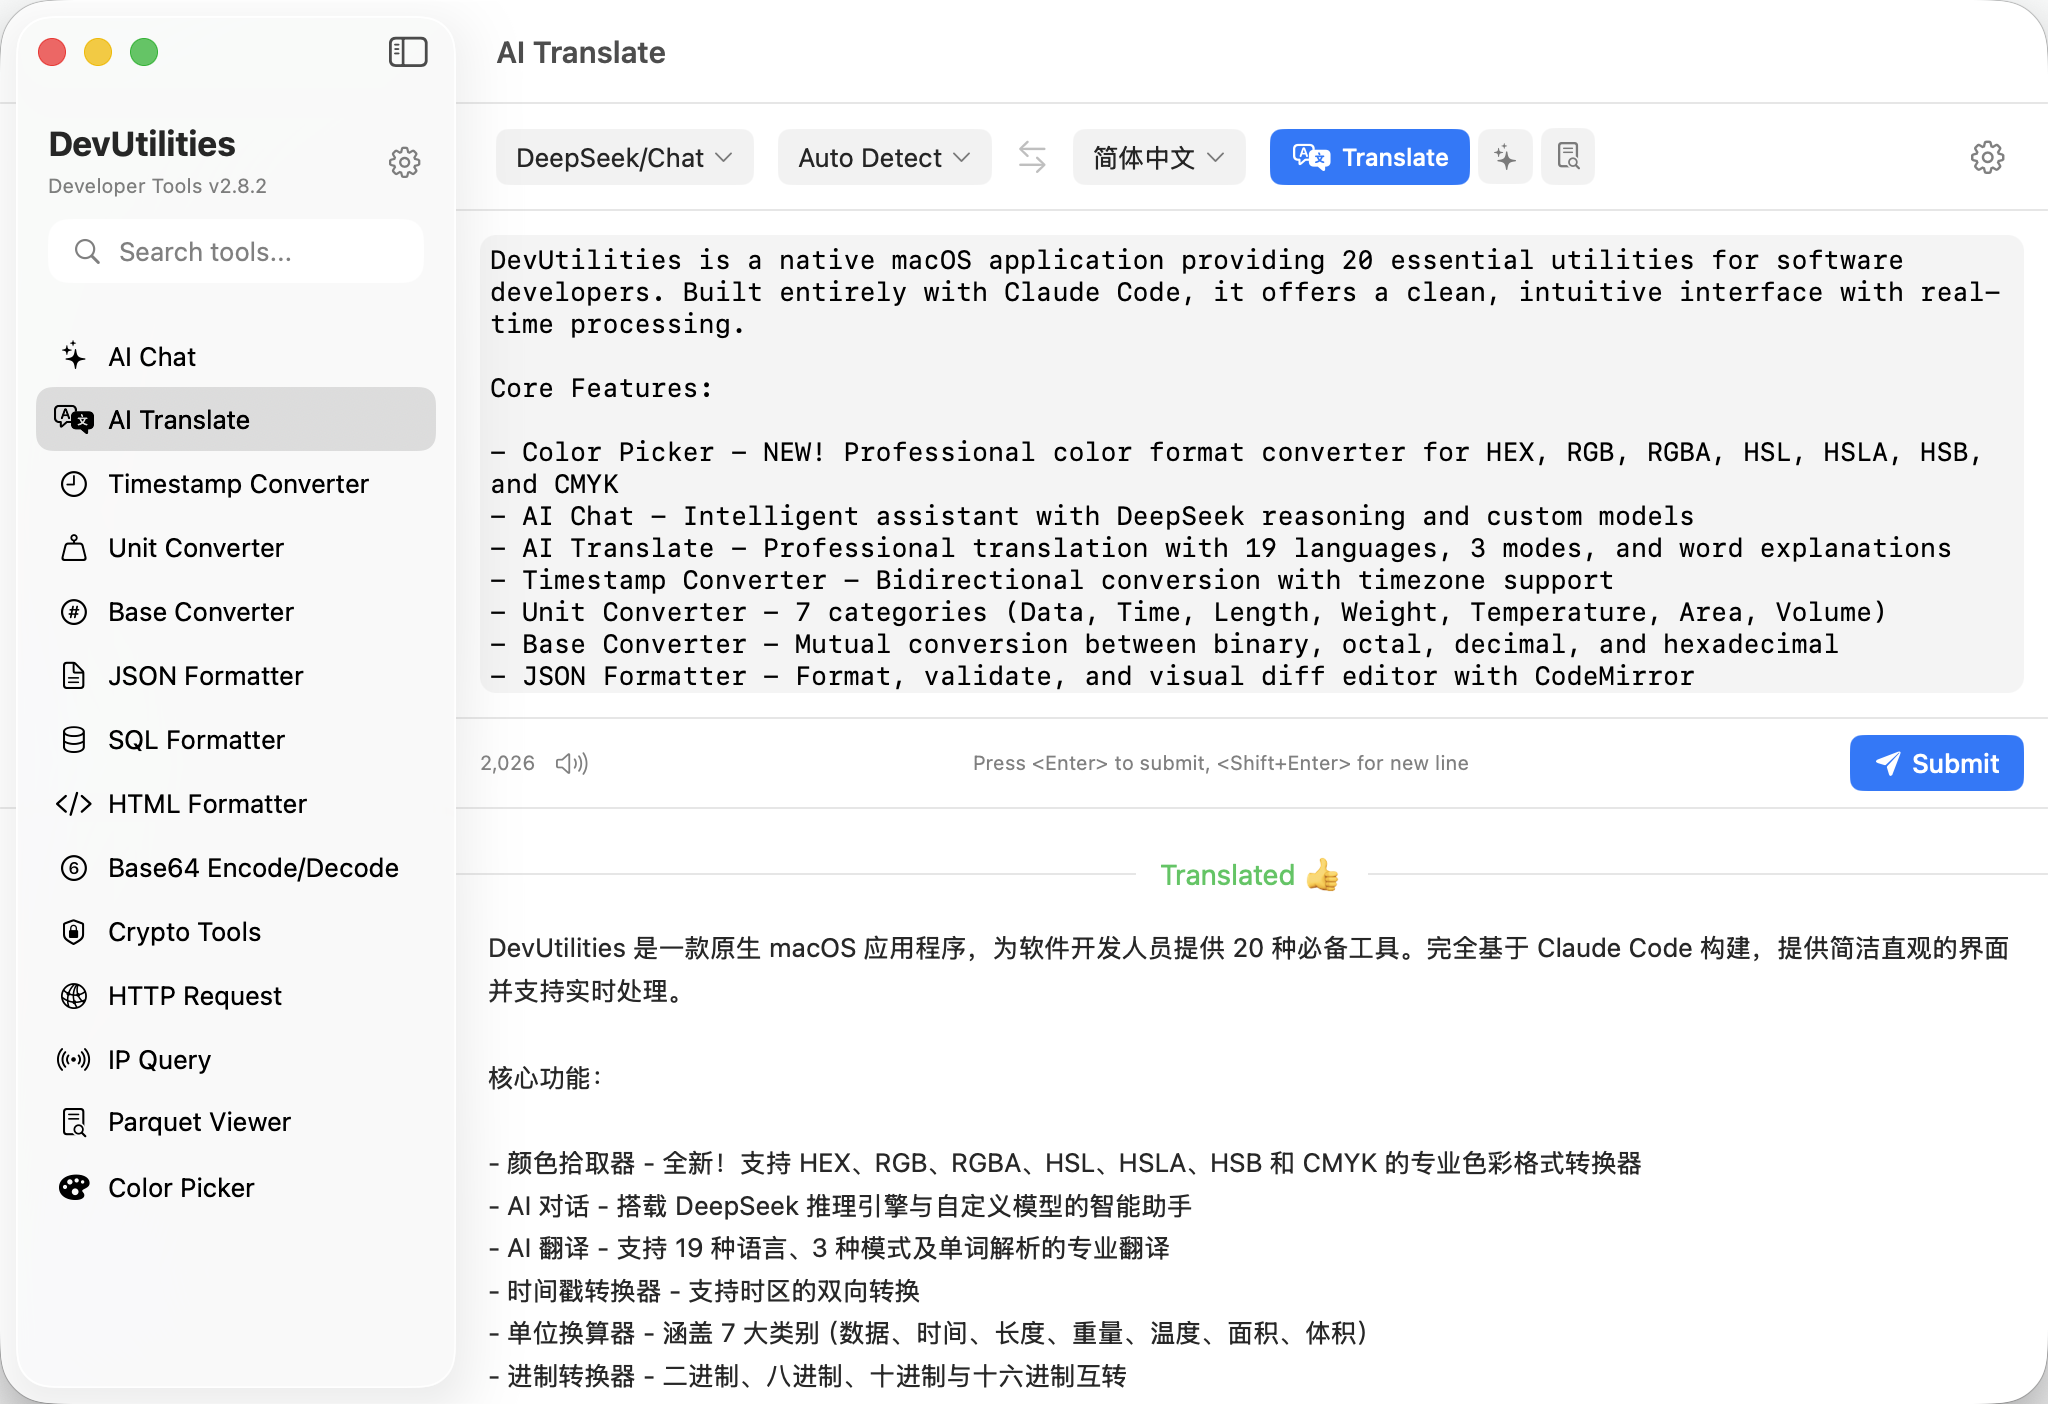Click the swap languages arrows icon
Viewport: 2048px width, 1404px height.
click(x=1032, y=157)
